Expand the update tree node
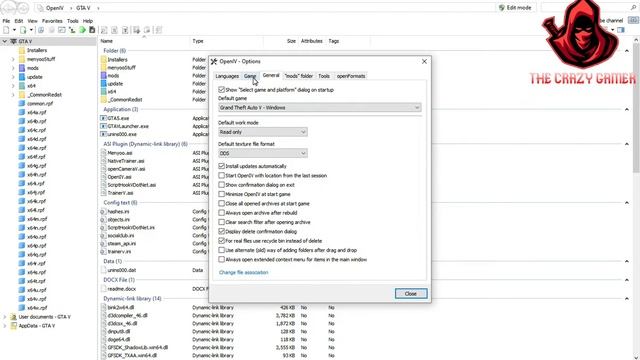This screenshot has height=360, width=640. click(13, 77)
